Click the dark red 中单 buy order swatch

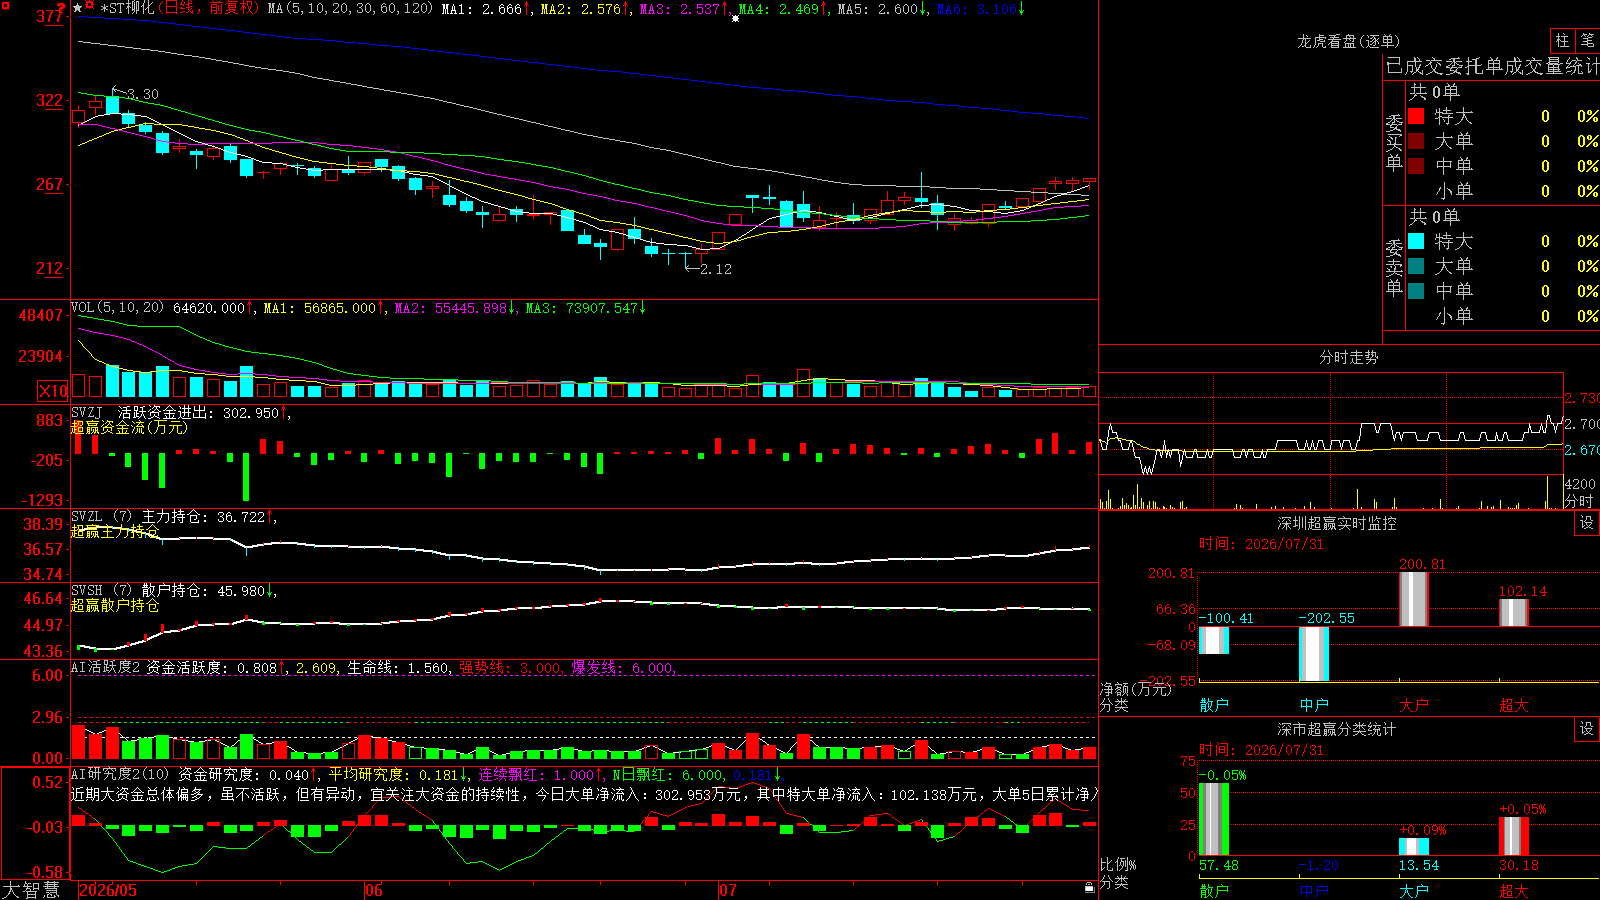(x=1416, y=166)
